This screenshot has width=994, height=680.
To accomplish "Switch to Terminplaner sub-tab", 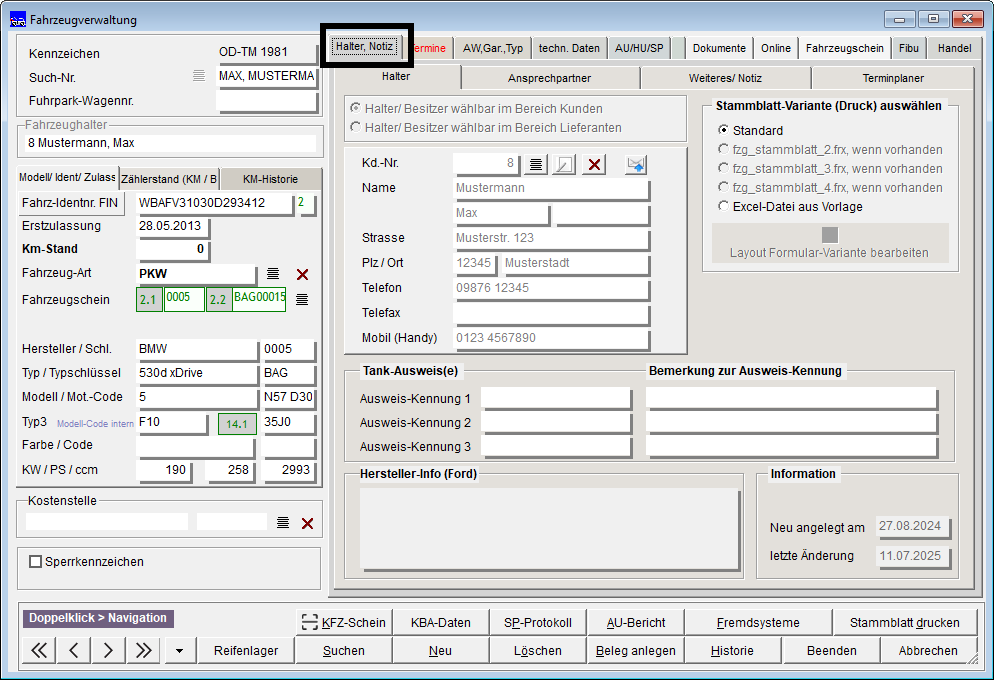I will 893,78.
